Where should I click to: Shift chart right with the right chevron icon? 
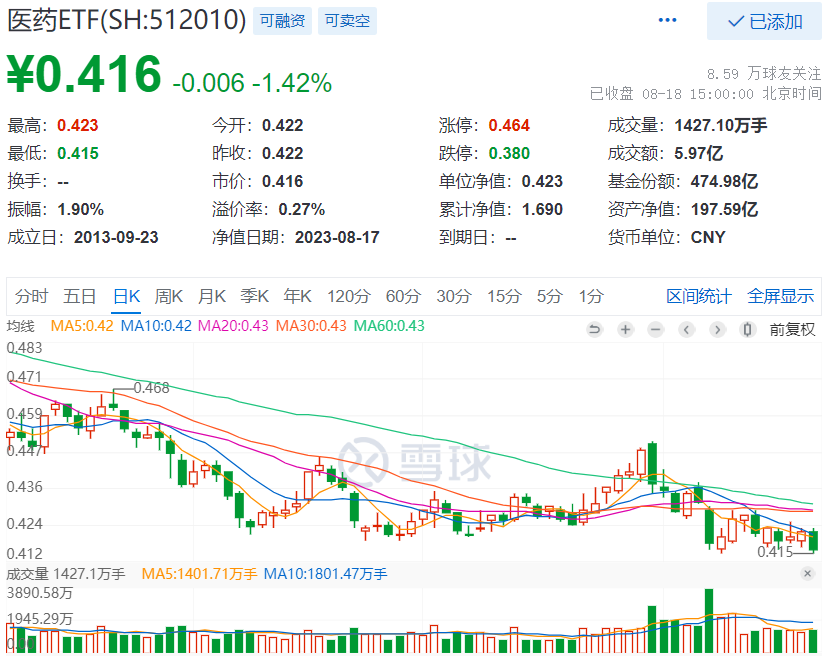click(x=717, y=330)
